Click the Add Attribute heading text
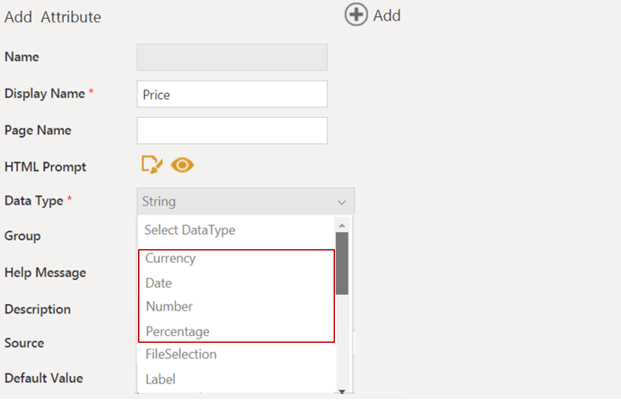The height and width of the screenshot is (400, 621). click(53, 17)
